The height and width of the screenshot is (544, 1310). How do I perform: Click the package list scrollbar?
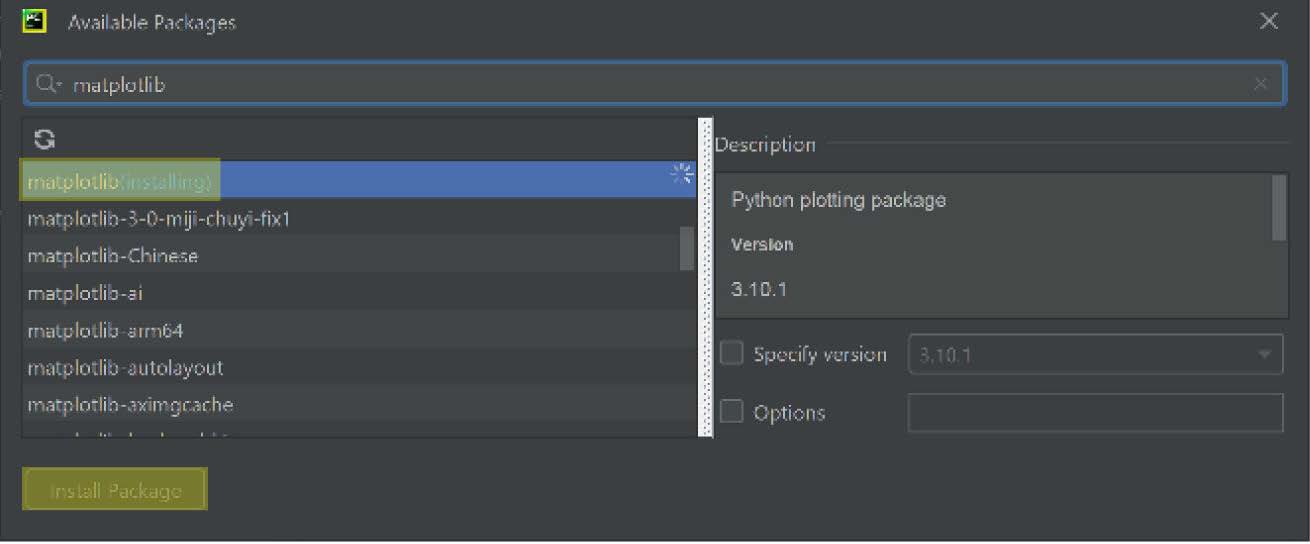pyautogui.click(x=687, y=248)
